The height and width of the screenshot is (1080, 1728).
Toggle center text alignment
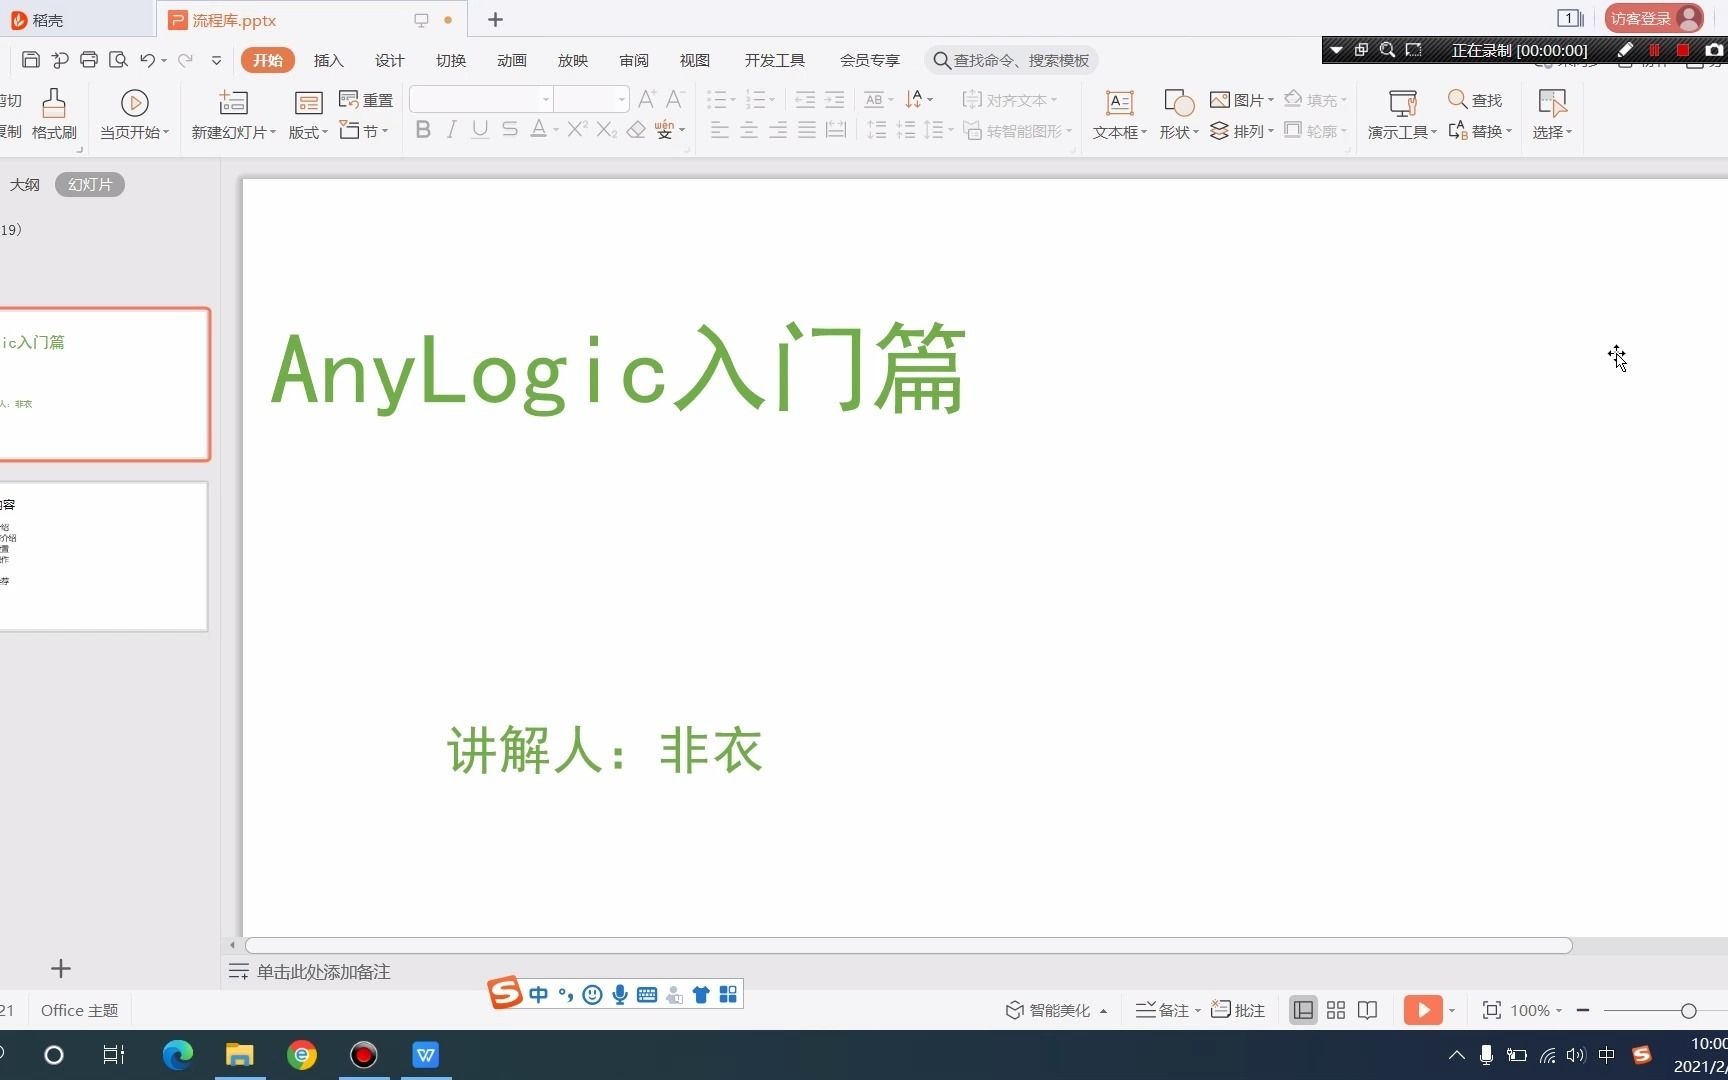pyautogui.click(x=748, y=130)
